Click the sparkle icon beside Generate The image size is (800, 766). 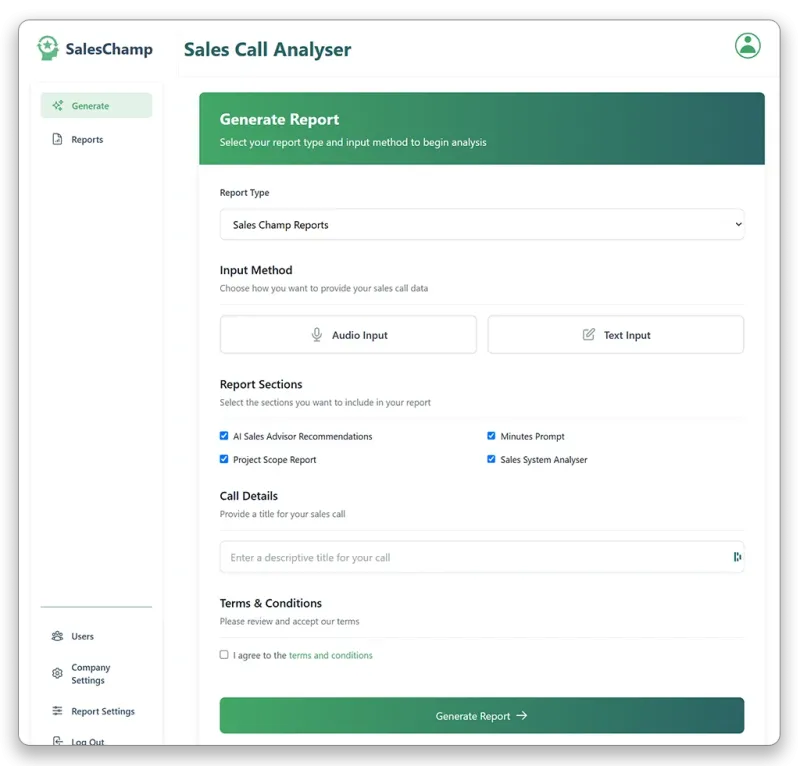pos(58,106)
